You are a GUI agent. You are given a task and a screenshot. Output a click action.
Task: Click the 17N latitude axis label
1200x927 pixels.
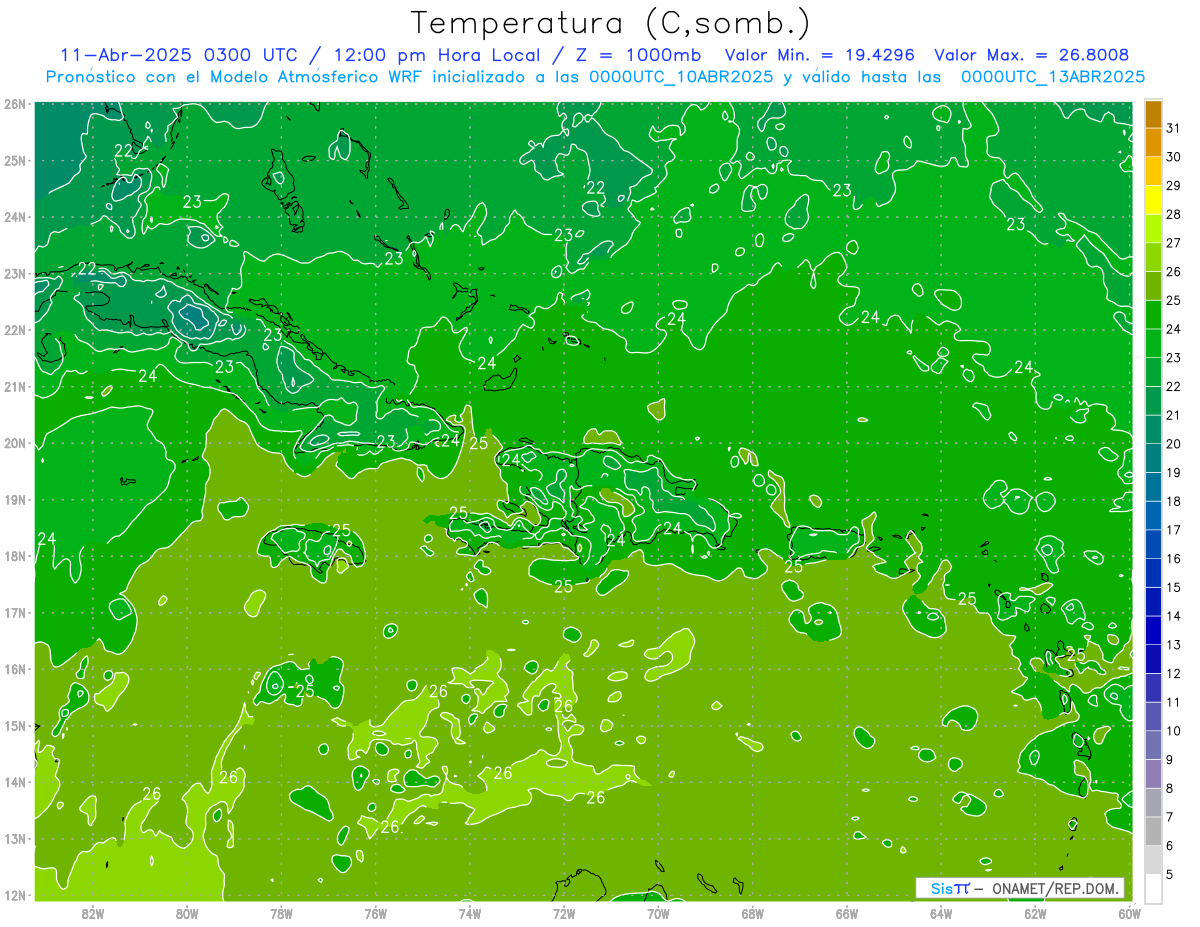pyautogui.click(x=15, y=612)
